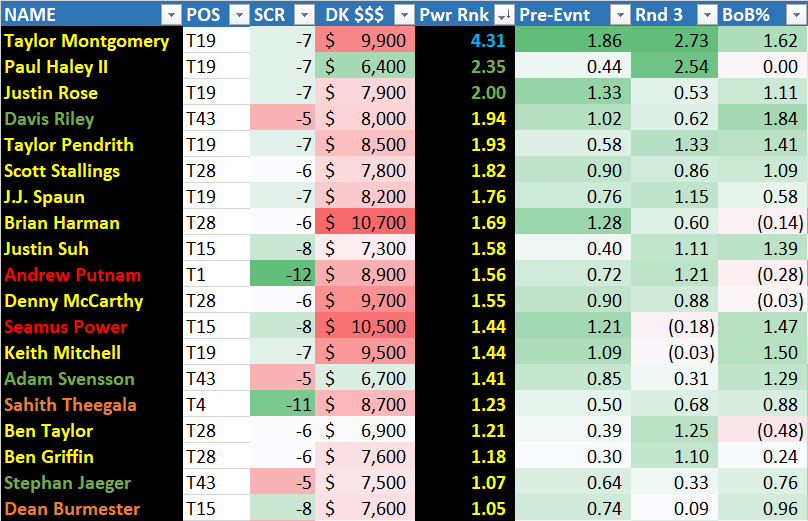Click the (0.48) BoB% cell
Image resolution: width=808 pixels, height=521 pixels.
point(763,430)
